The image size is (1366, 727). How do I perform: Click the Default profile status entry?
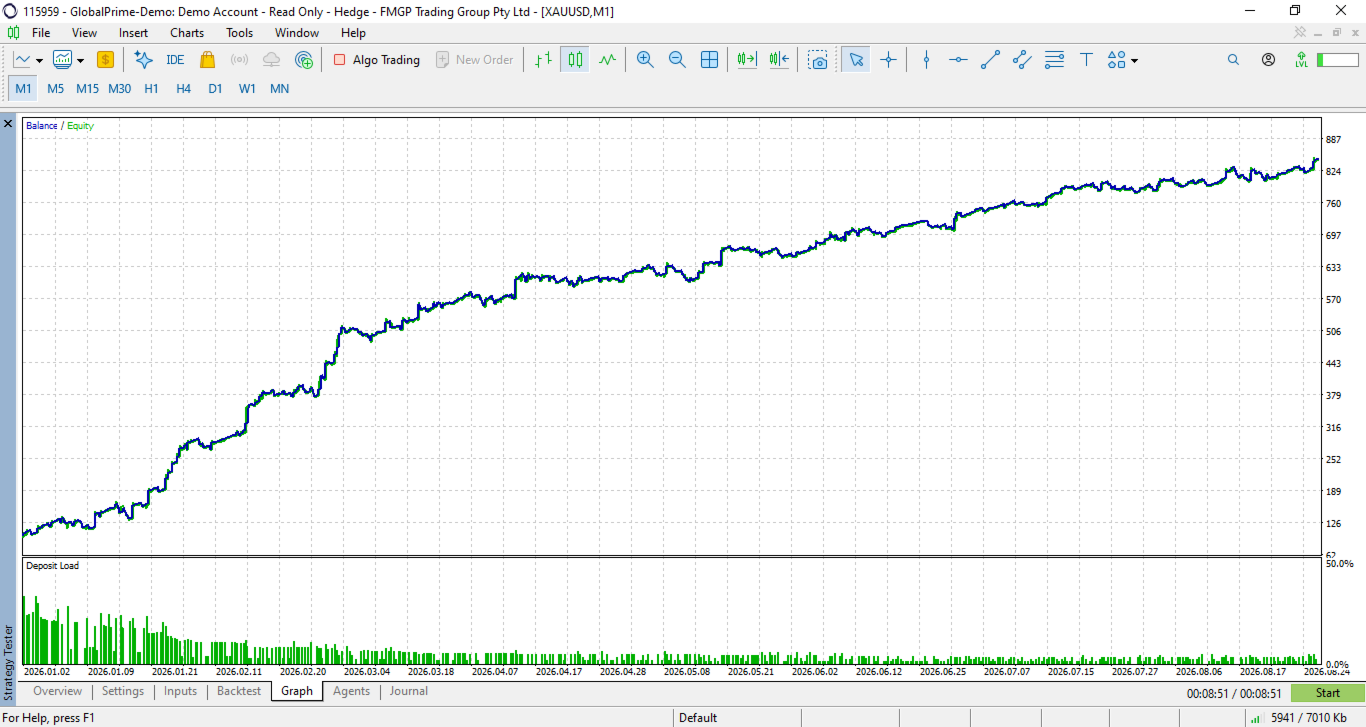(698, 717)
